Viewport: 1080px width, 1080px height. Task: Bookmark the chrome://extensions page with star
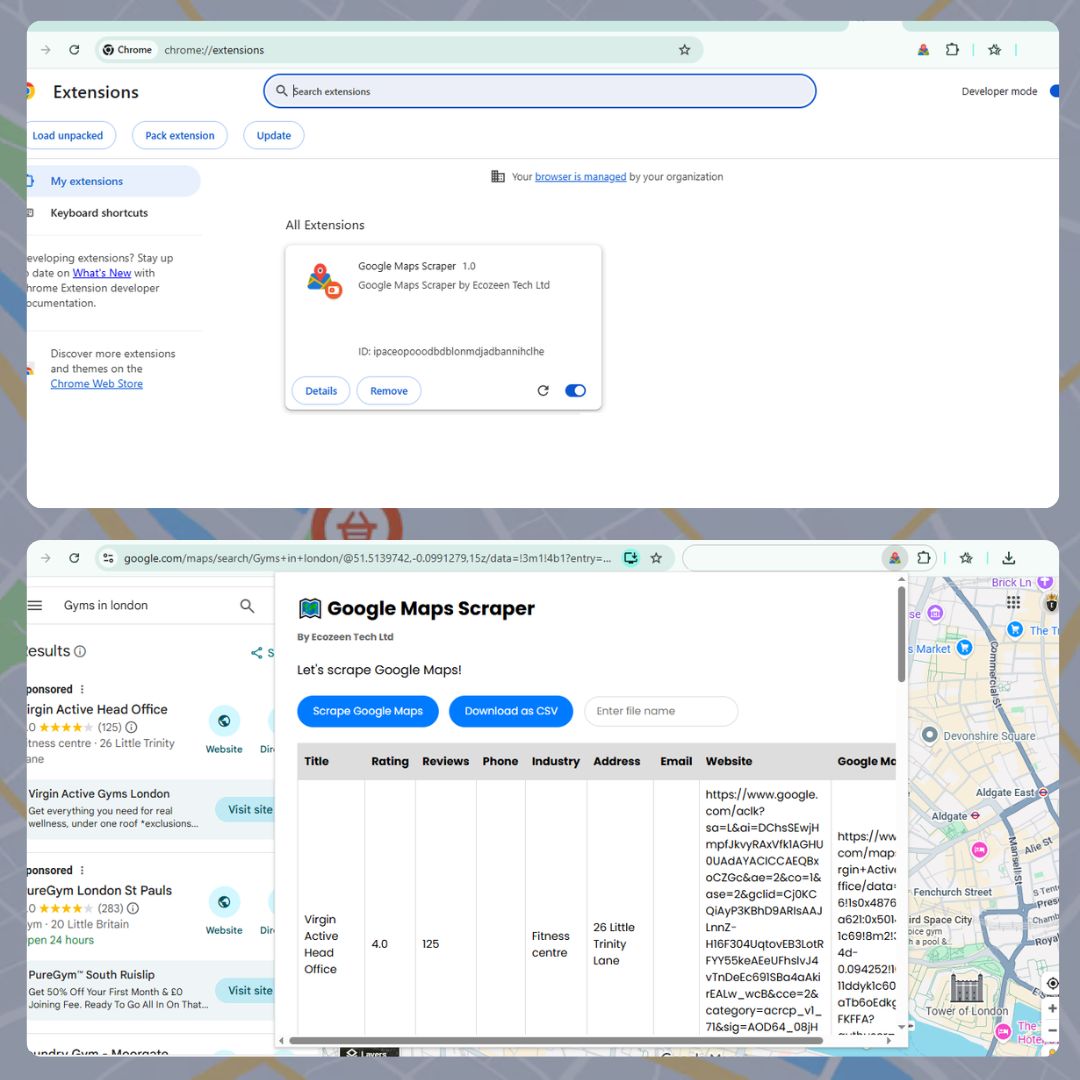coord(684,50)
